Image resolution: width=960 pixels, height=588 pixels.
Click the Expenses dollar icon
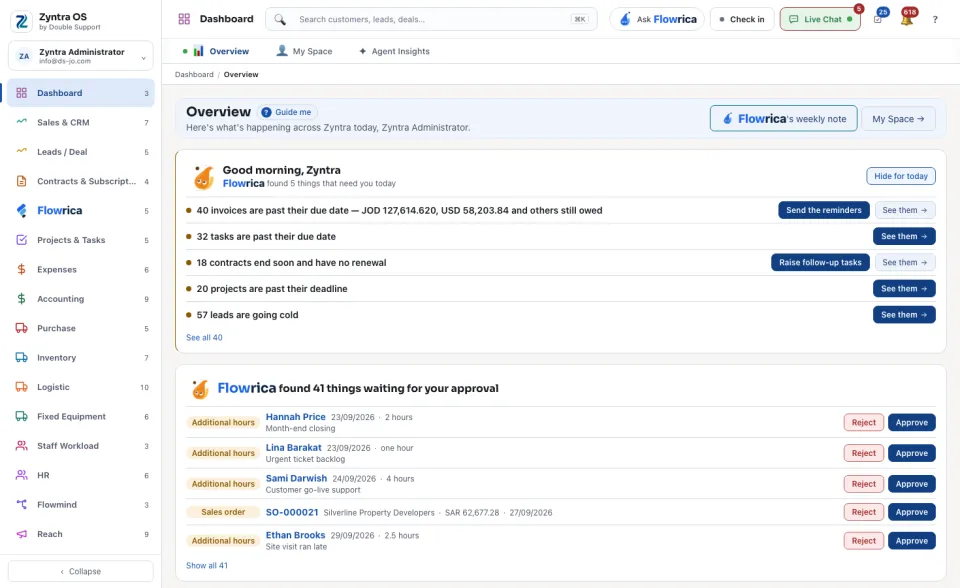(21, 270)
